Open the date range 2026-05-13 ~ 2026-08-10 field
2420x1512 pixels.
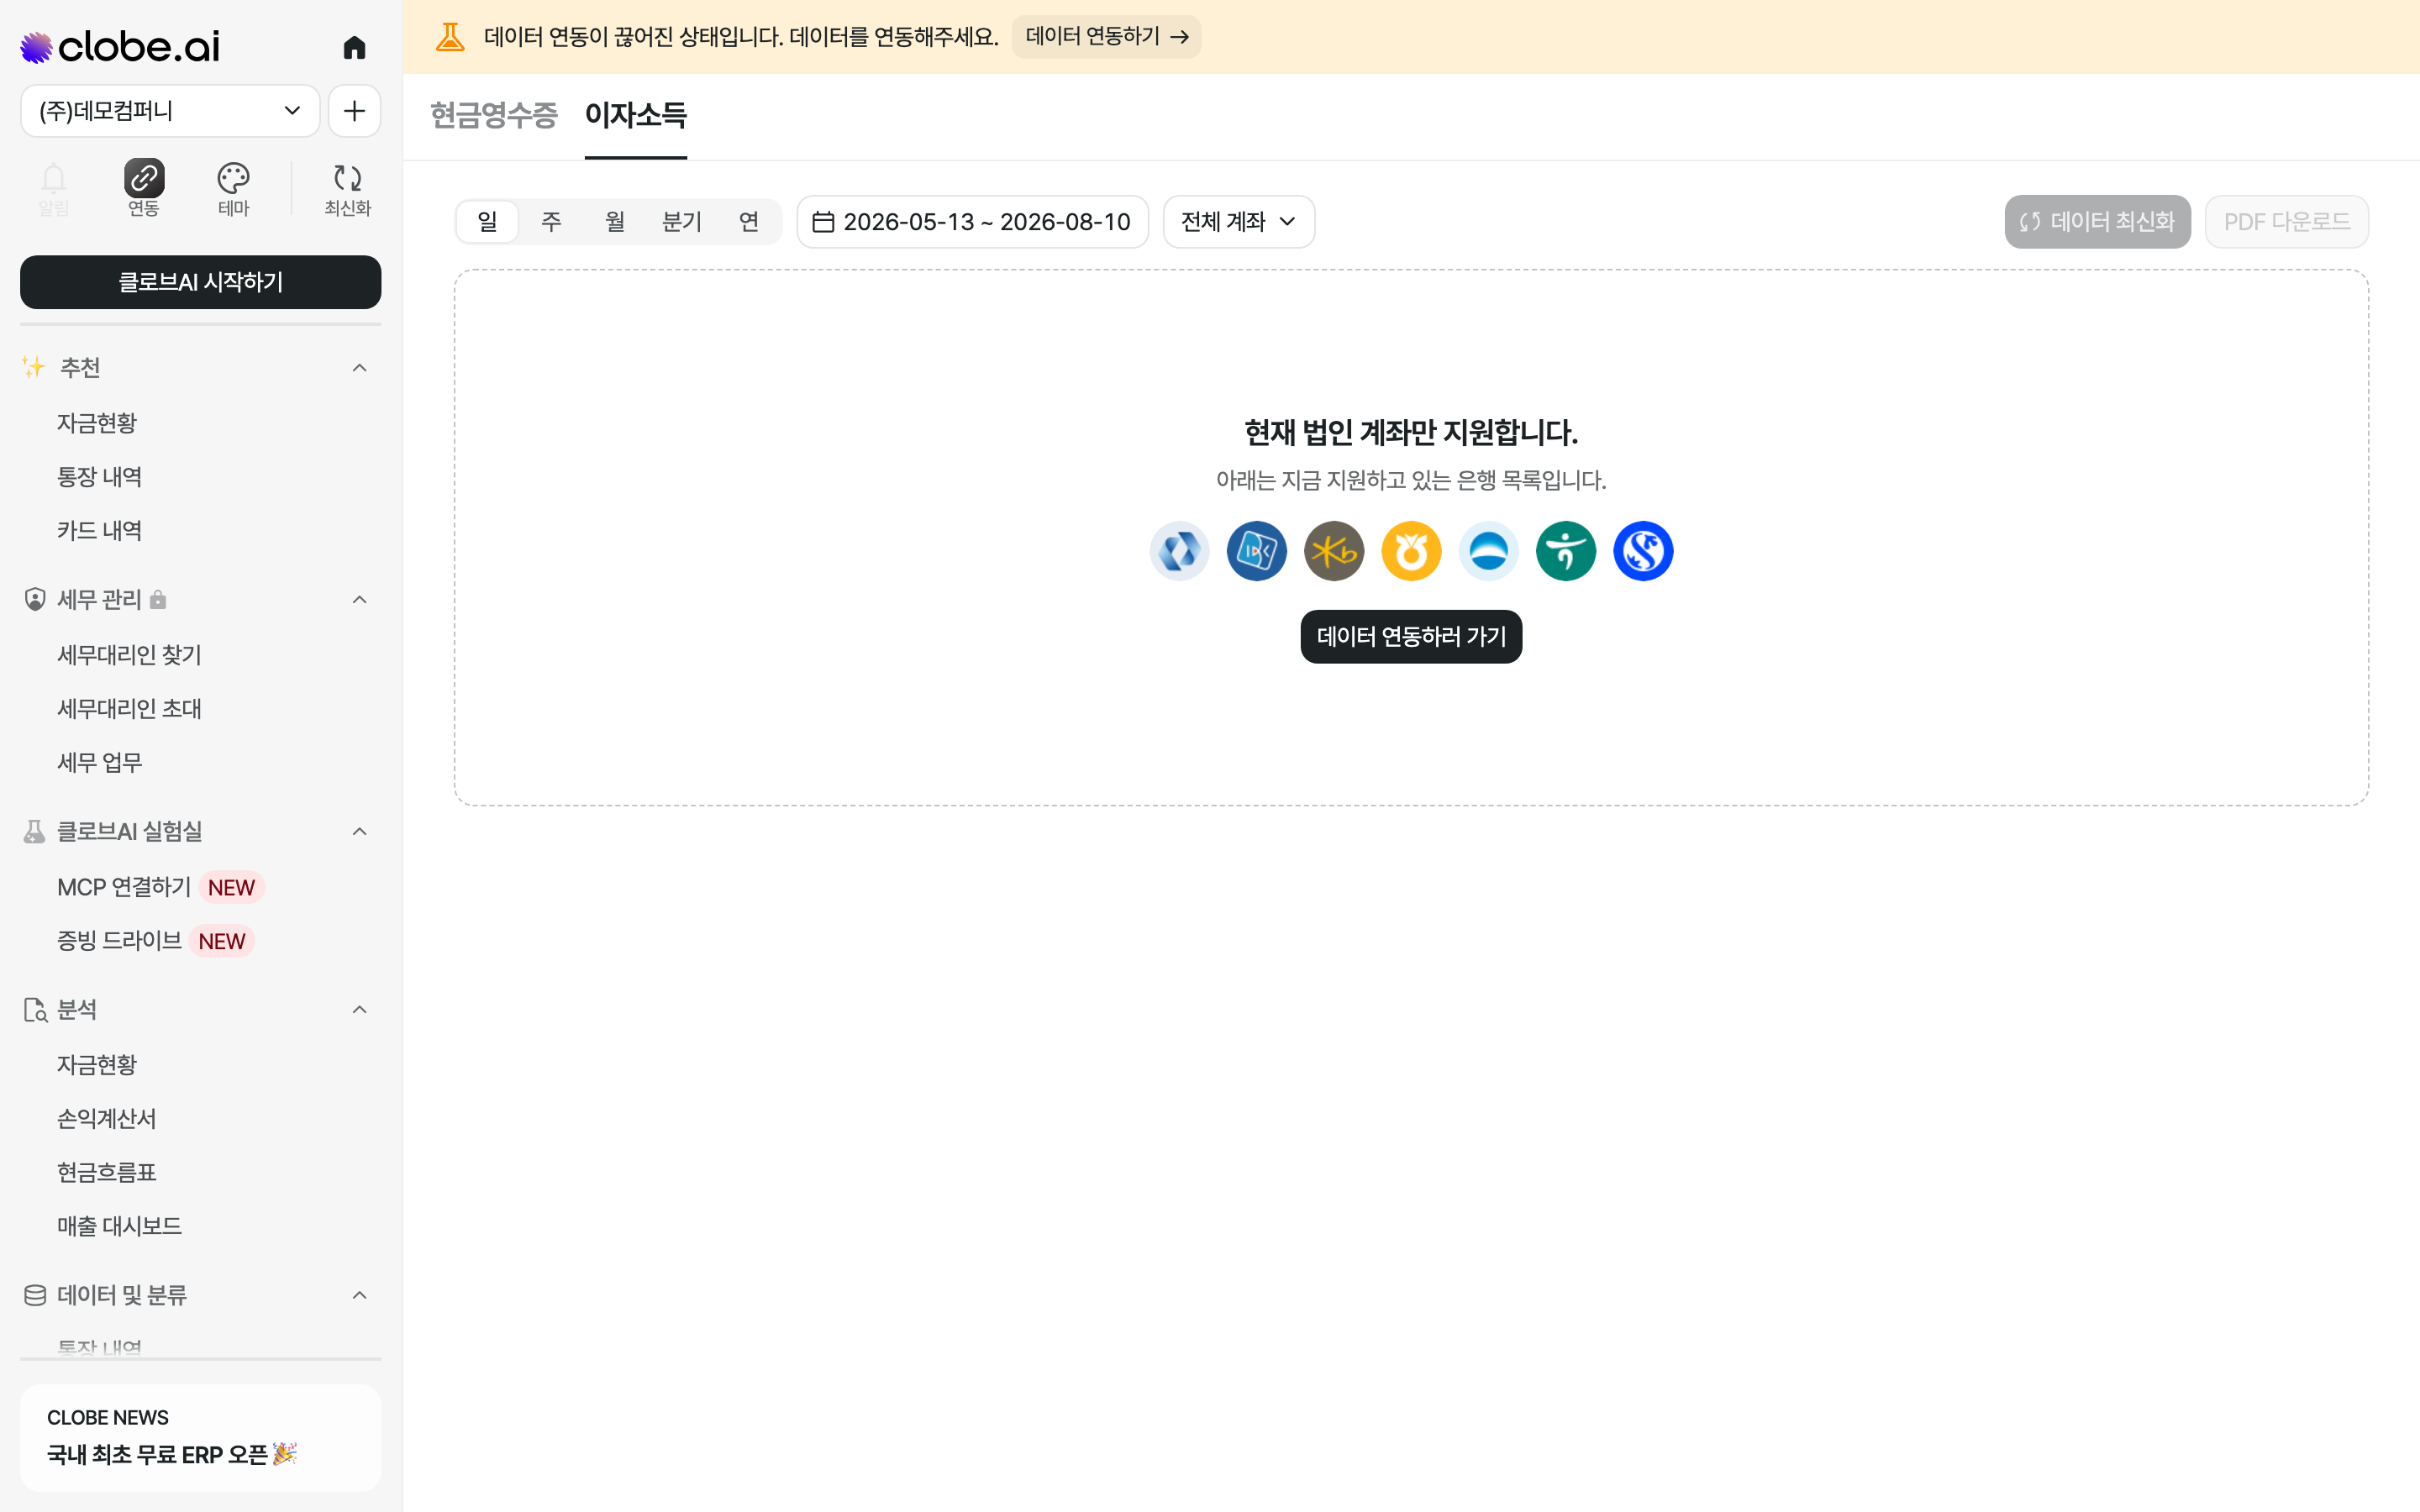tap(972, 222)
